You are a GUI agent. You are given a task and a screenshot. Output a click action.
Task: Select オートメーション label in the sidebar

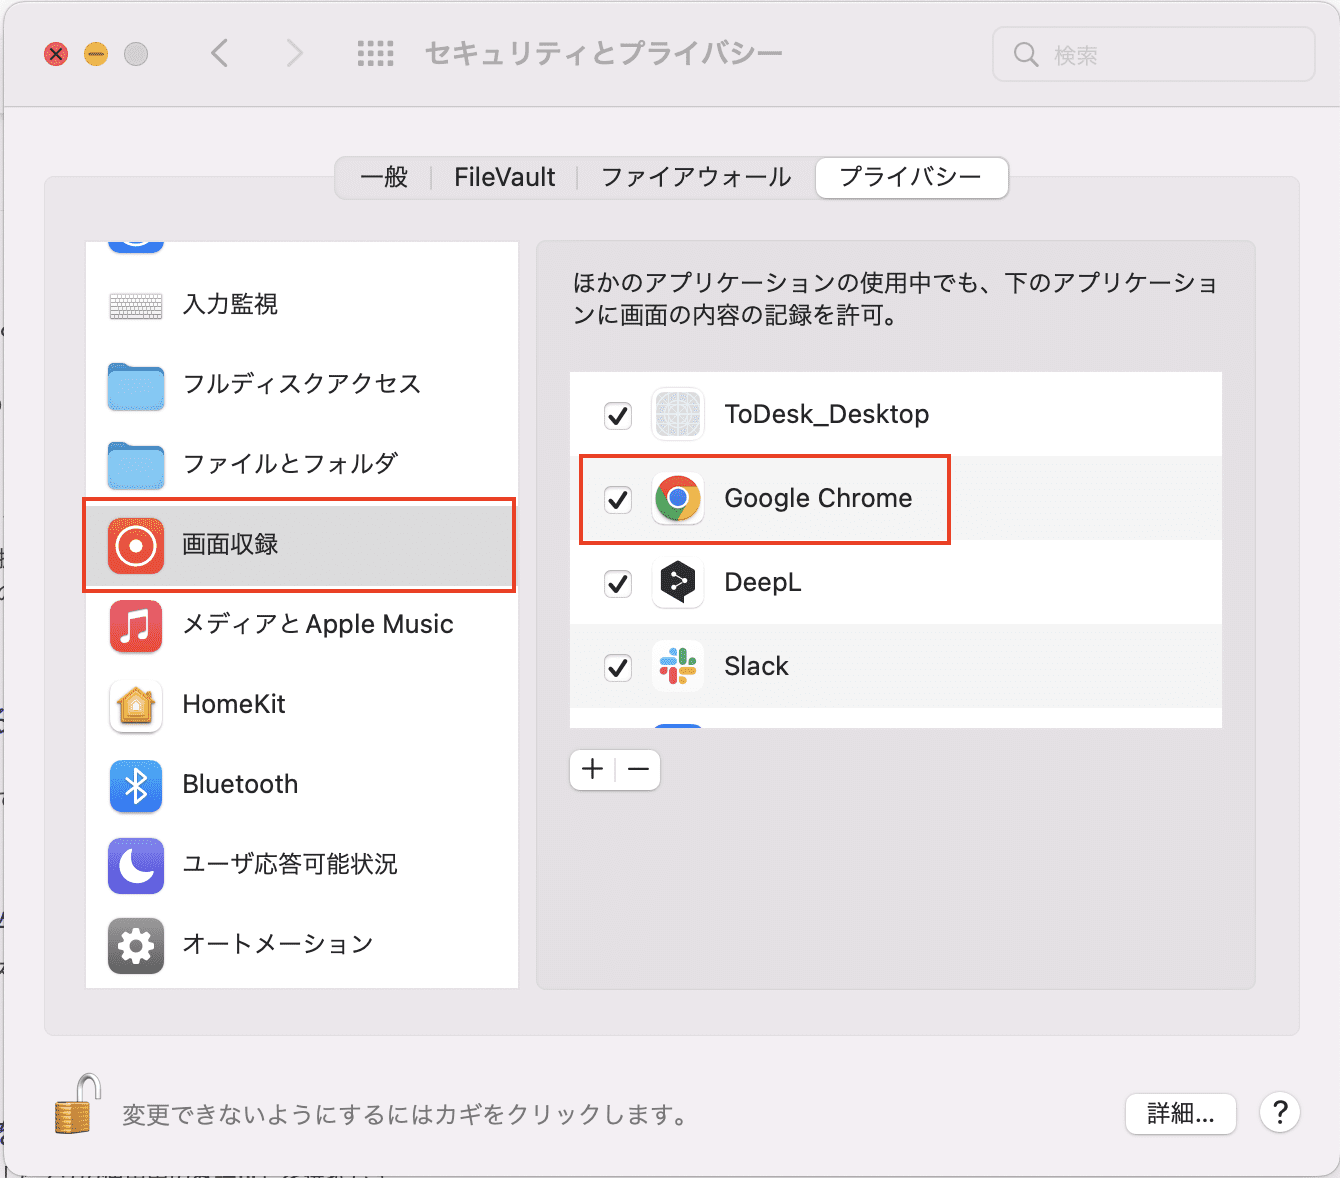(x=278, y=944)
